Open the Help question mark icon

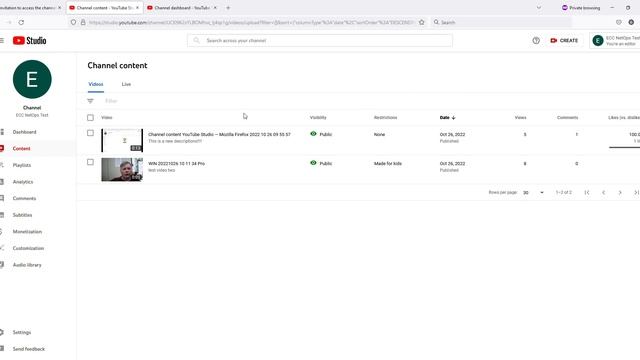click(x=536, y=40)
